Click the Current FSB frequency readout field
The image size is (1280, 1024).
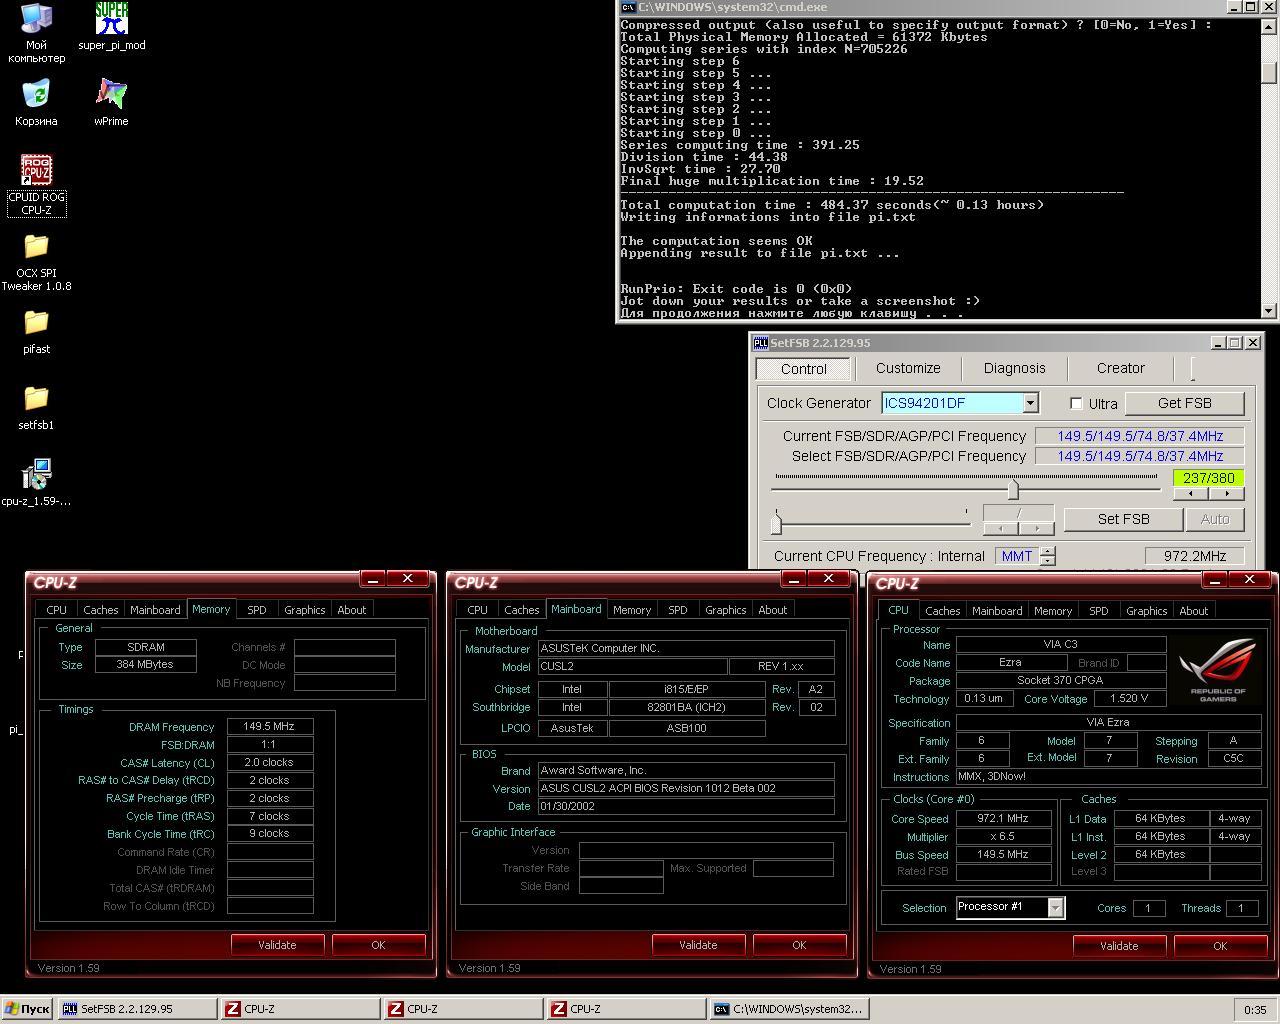pyautogui.click(x=1139, y=436)
